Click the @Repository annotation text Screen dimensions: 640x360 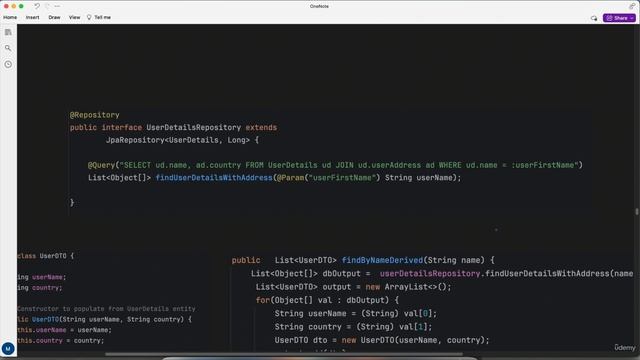point(95,115)
